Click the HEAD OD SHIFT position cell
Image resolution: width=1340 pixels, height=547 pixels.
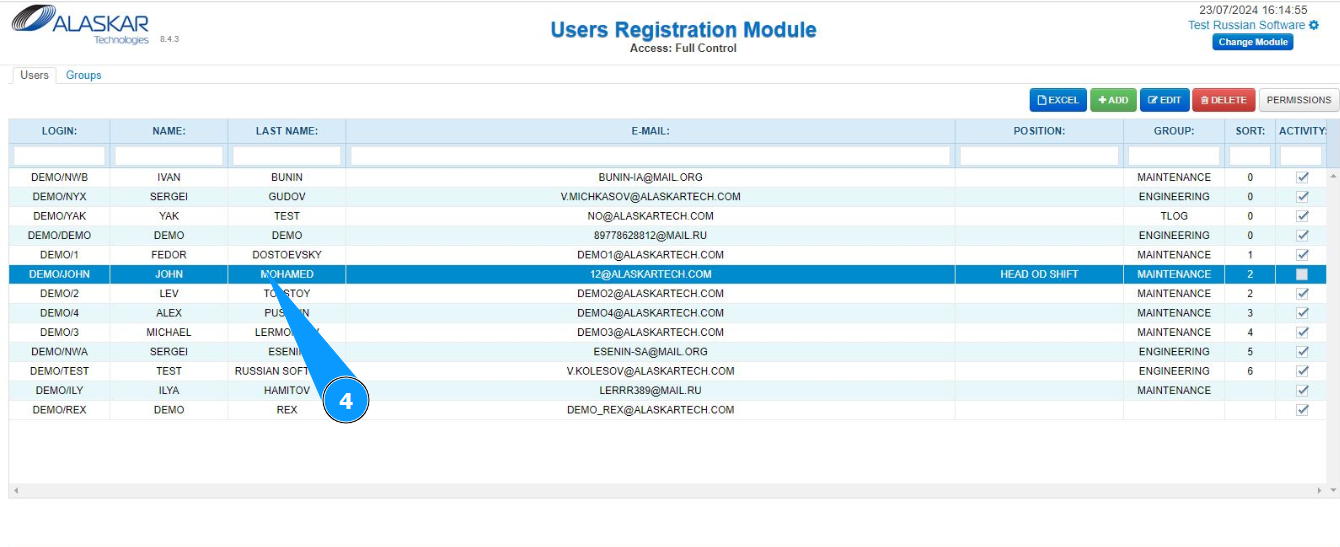tap(1039, 274)
